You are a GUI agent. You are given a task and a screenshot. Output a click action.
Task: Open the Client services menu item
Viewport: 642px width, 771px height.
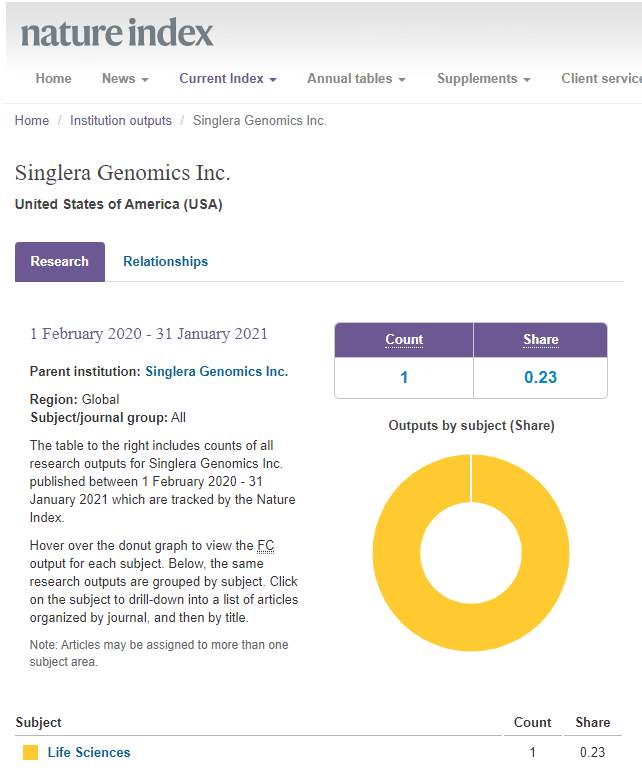coord(600,79)
